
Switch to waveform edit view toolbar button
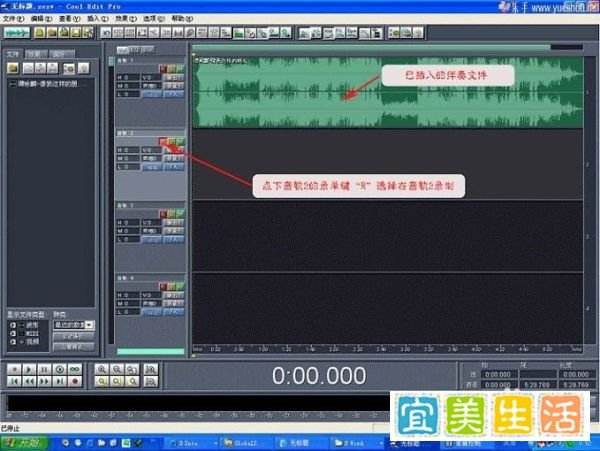(16, 33)
